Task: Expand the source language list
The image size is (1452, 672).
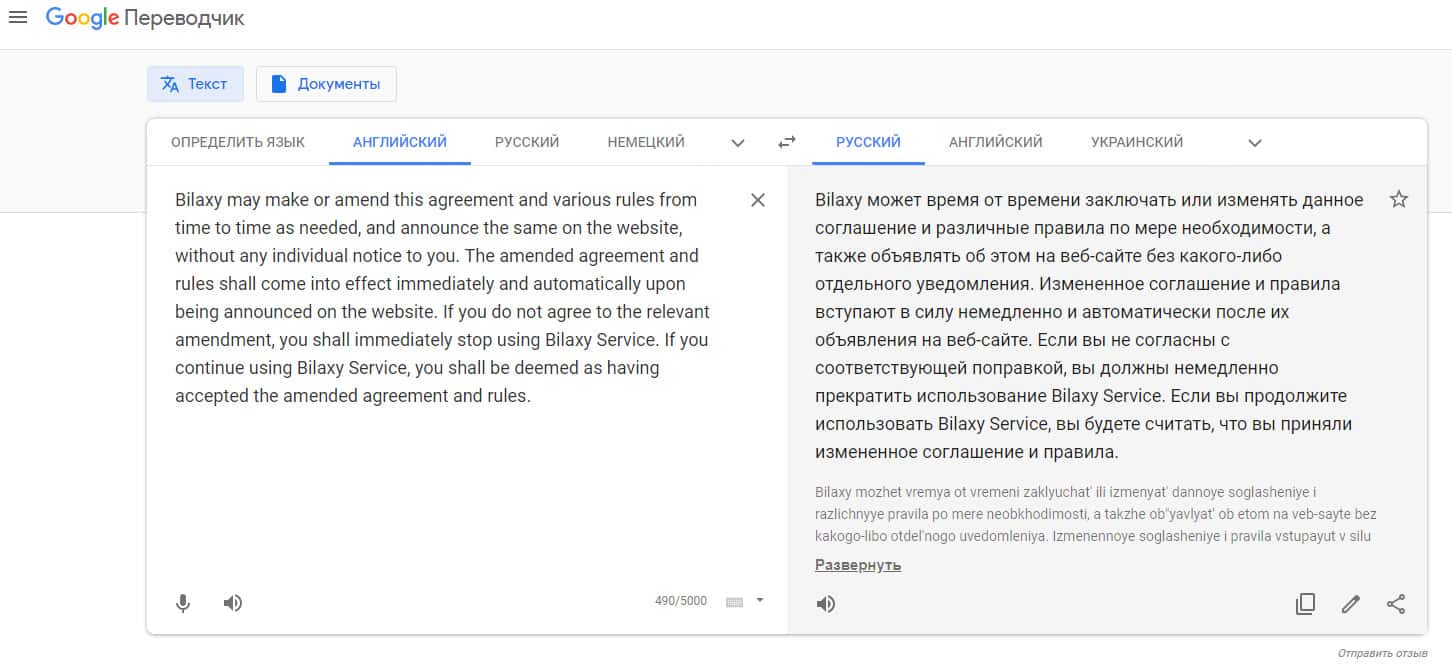Action: tap(738, 143)
